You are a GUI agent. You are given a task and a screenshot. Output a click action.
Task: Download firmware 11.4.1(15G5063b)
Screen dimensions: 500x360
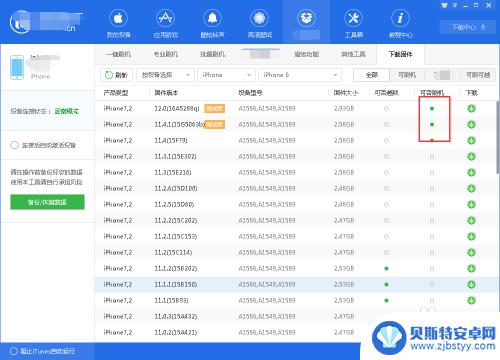click(471, 124)
